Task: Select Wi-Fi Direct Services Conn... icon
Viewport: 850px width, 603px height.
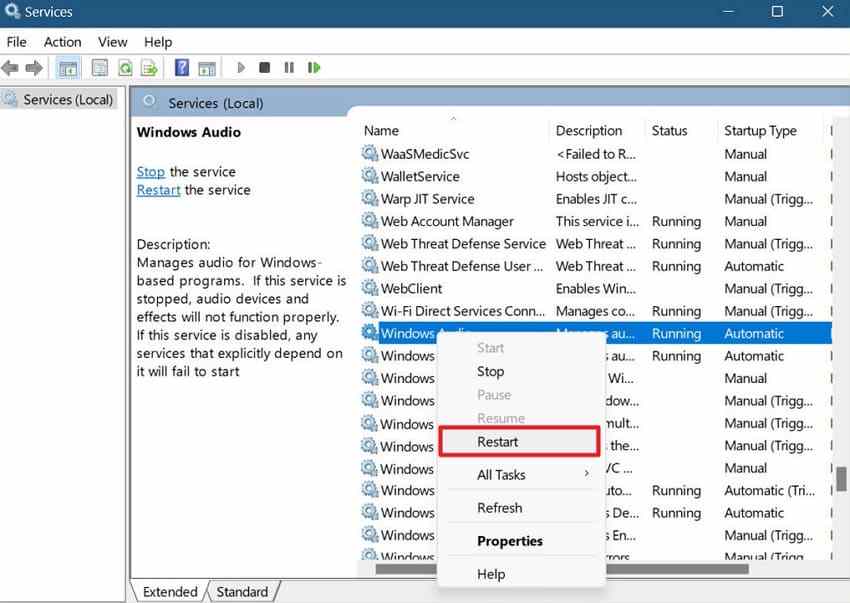Action: tap(370, 310)
